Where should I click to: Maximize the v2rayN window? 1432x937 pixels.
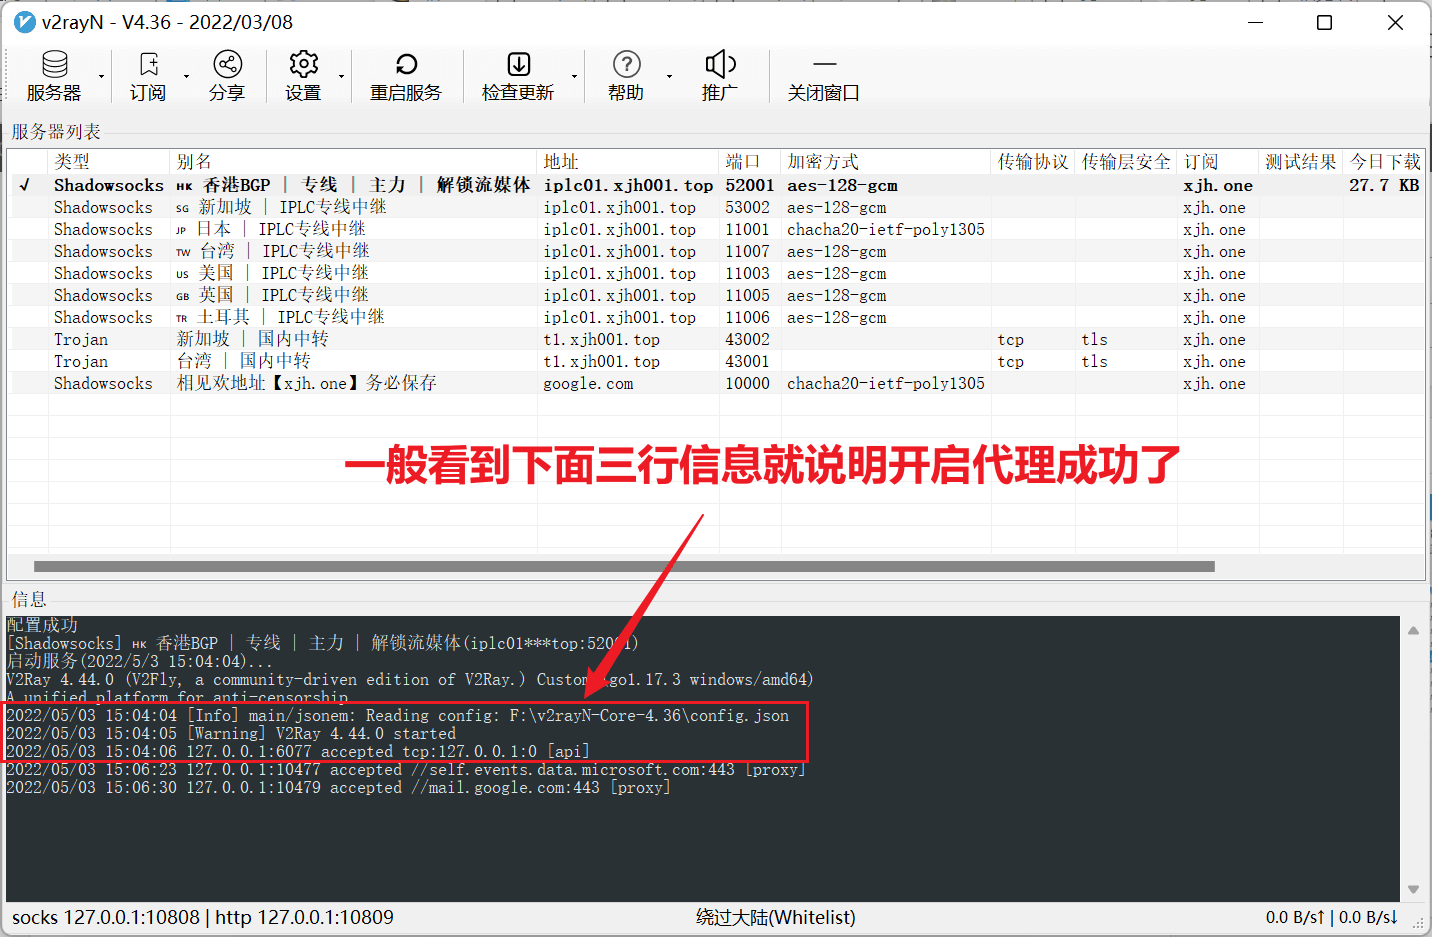click(1324, 22)
